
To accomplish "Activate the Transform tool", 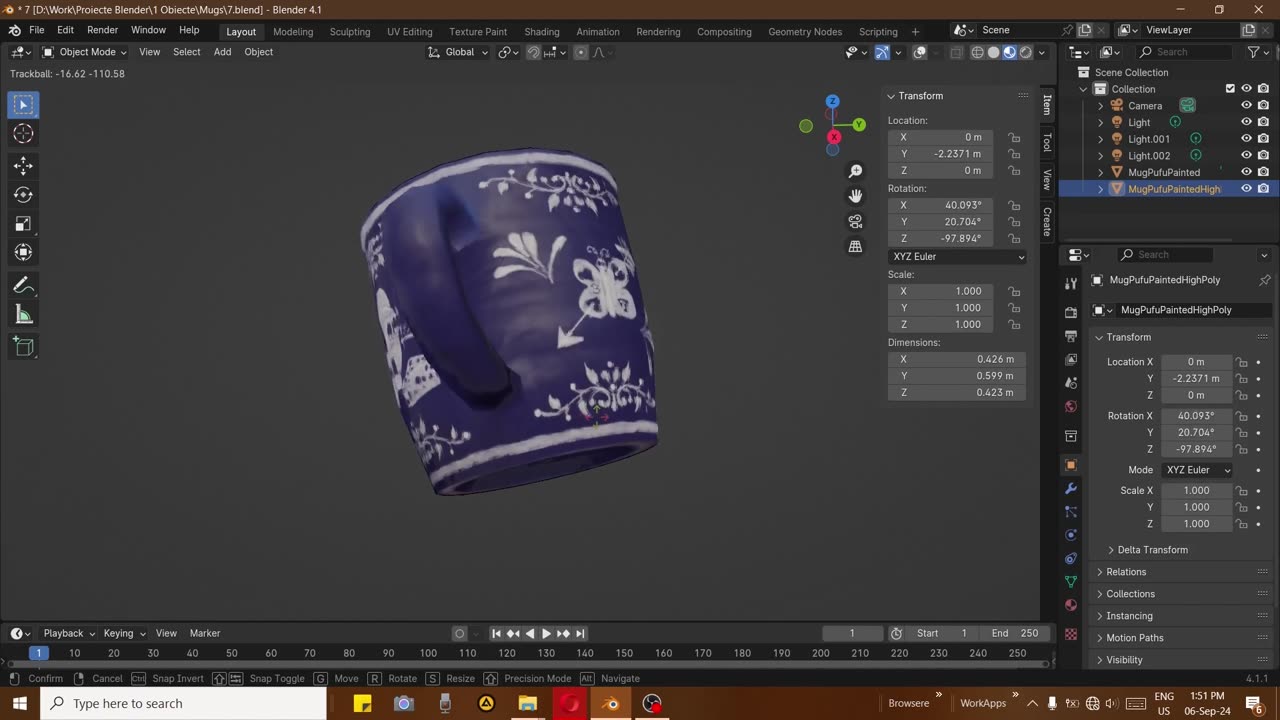I will [24, 253].
